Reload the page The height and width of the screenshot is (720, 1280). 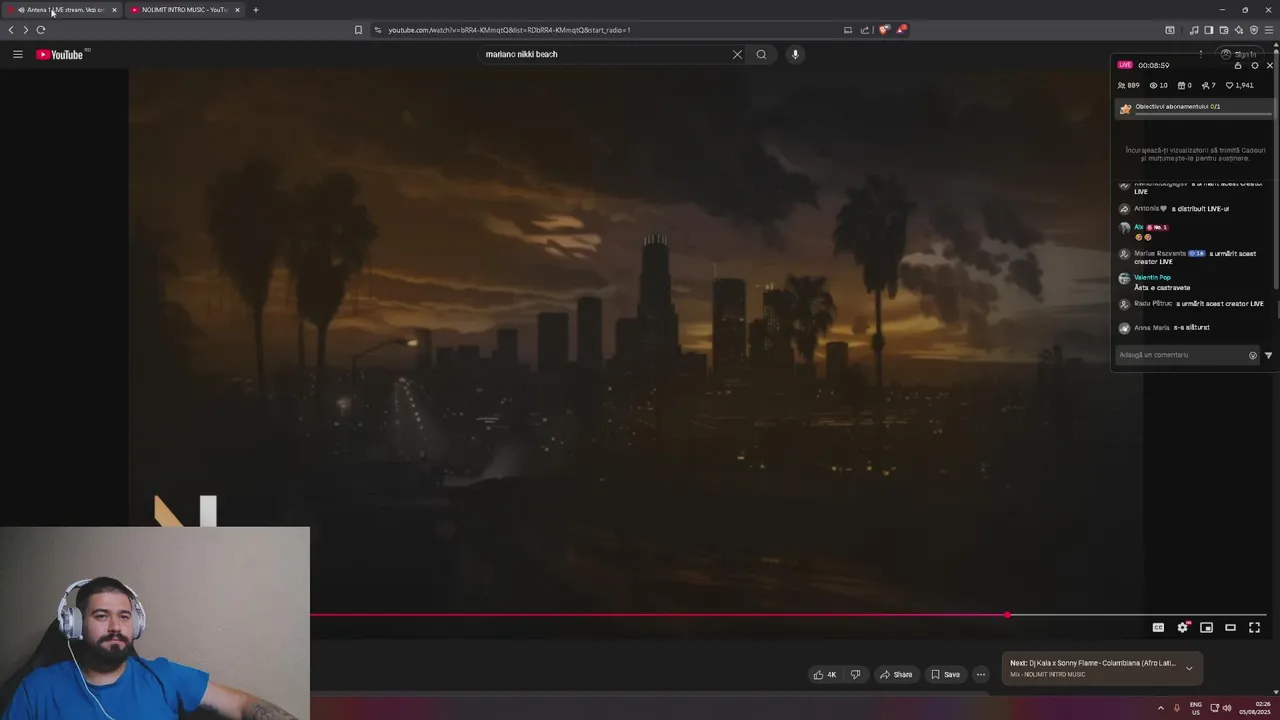pyautogui.click(x=41, y=30)
